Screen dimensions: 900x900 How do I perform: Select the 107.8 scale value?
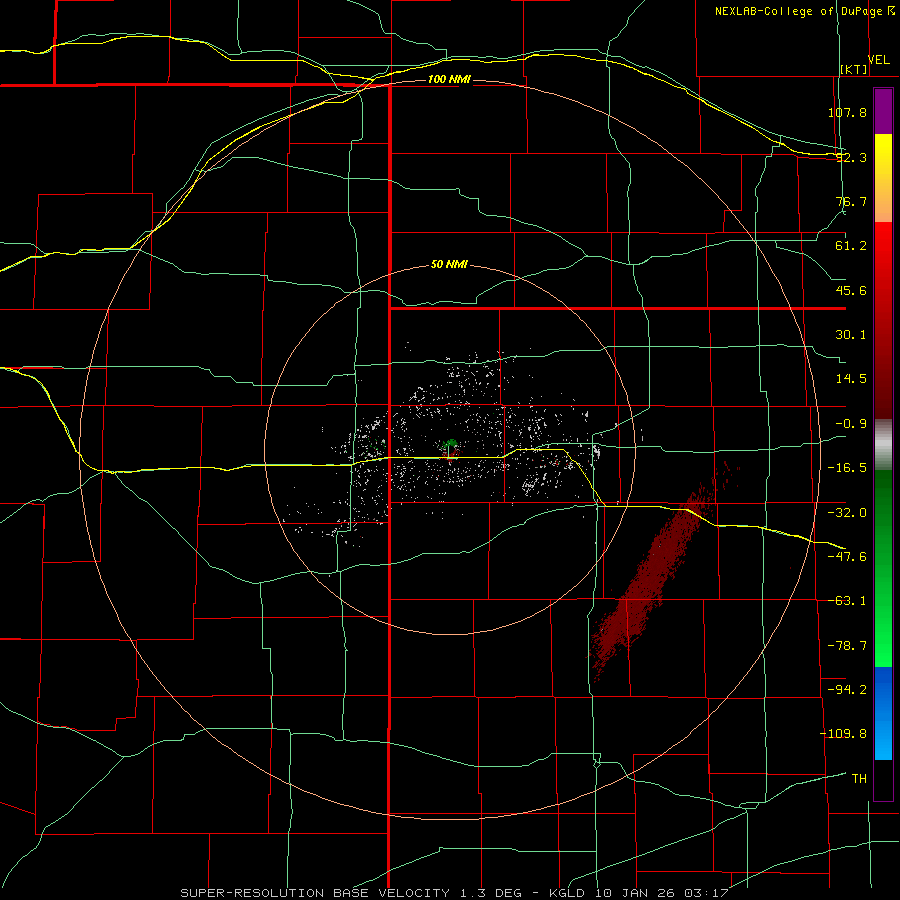point(847,112)
